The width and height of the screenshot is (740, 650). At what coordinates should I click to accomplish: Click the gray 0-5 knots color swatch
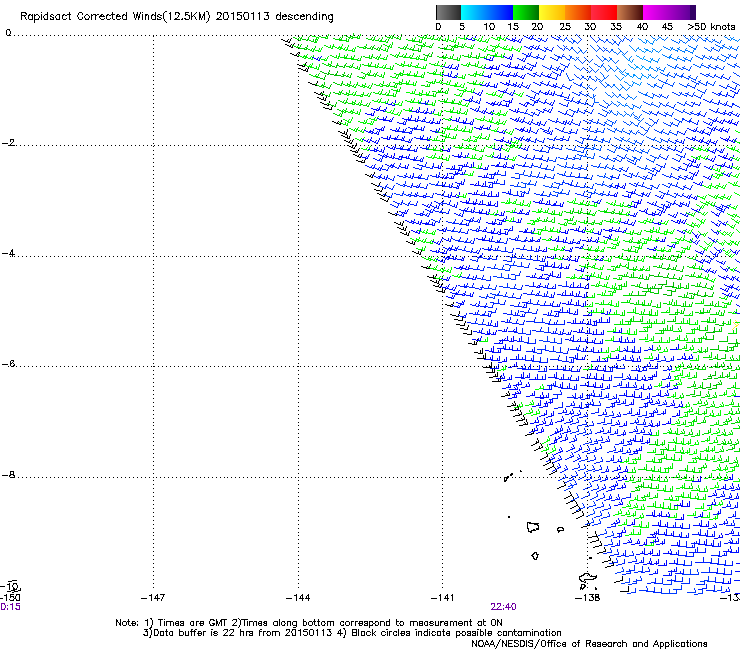pos(448,12)
